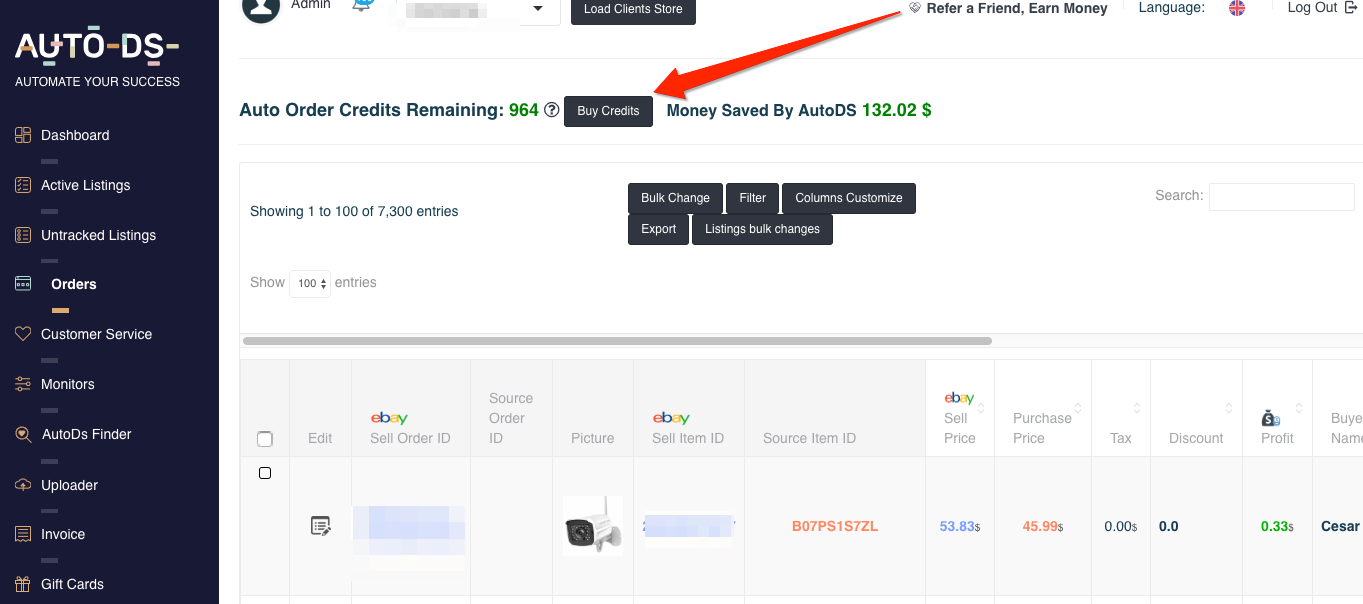Click the purchase price 45.99 value
Viewport: 1363px width, 604px height.
point(1043,526)
